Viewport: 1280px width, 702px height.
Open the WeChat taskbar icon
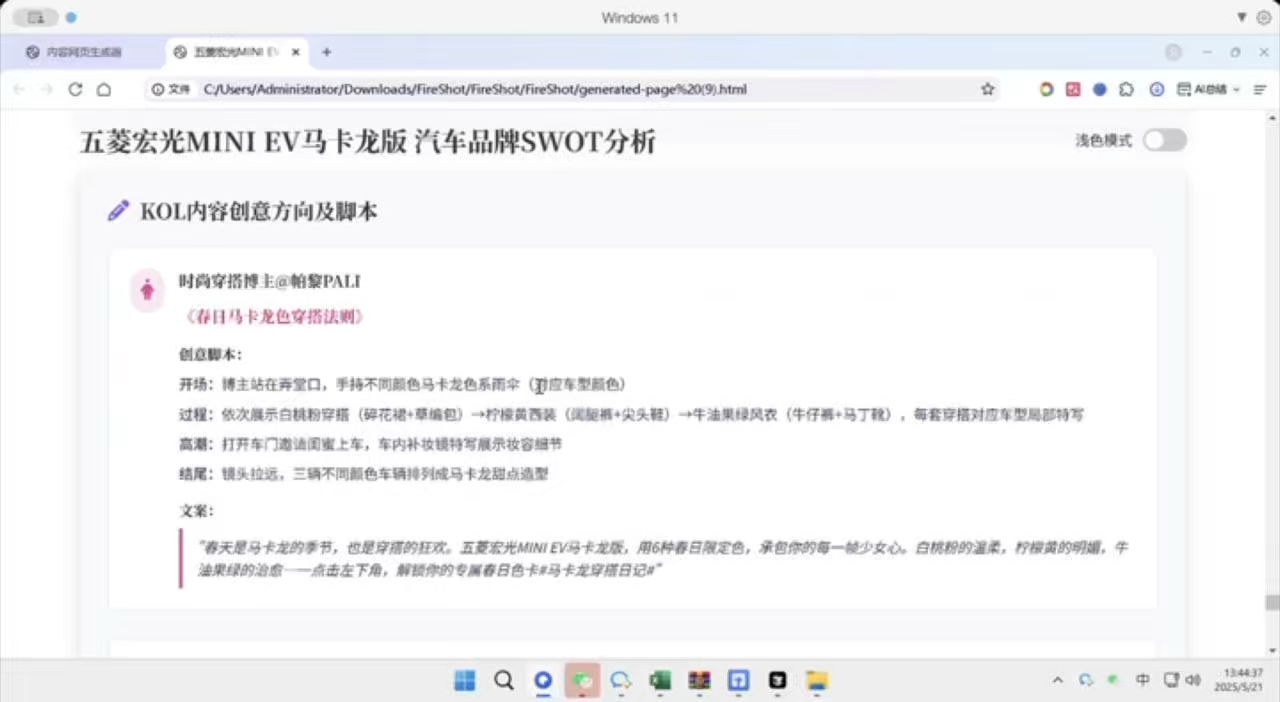pos(582,681)
